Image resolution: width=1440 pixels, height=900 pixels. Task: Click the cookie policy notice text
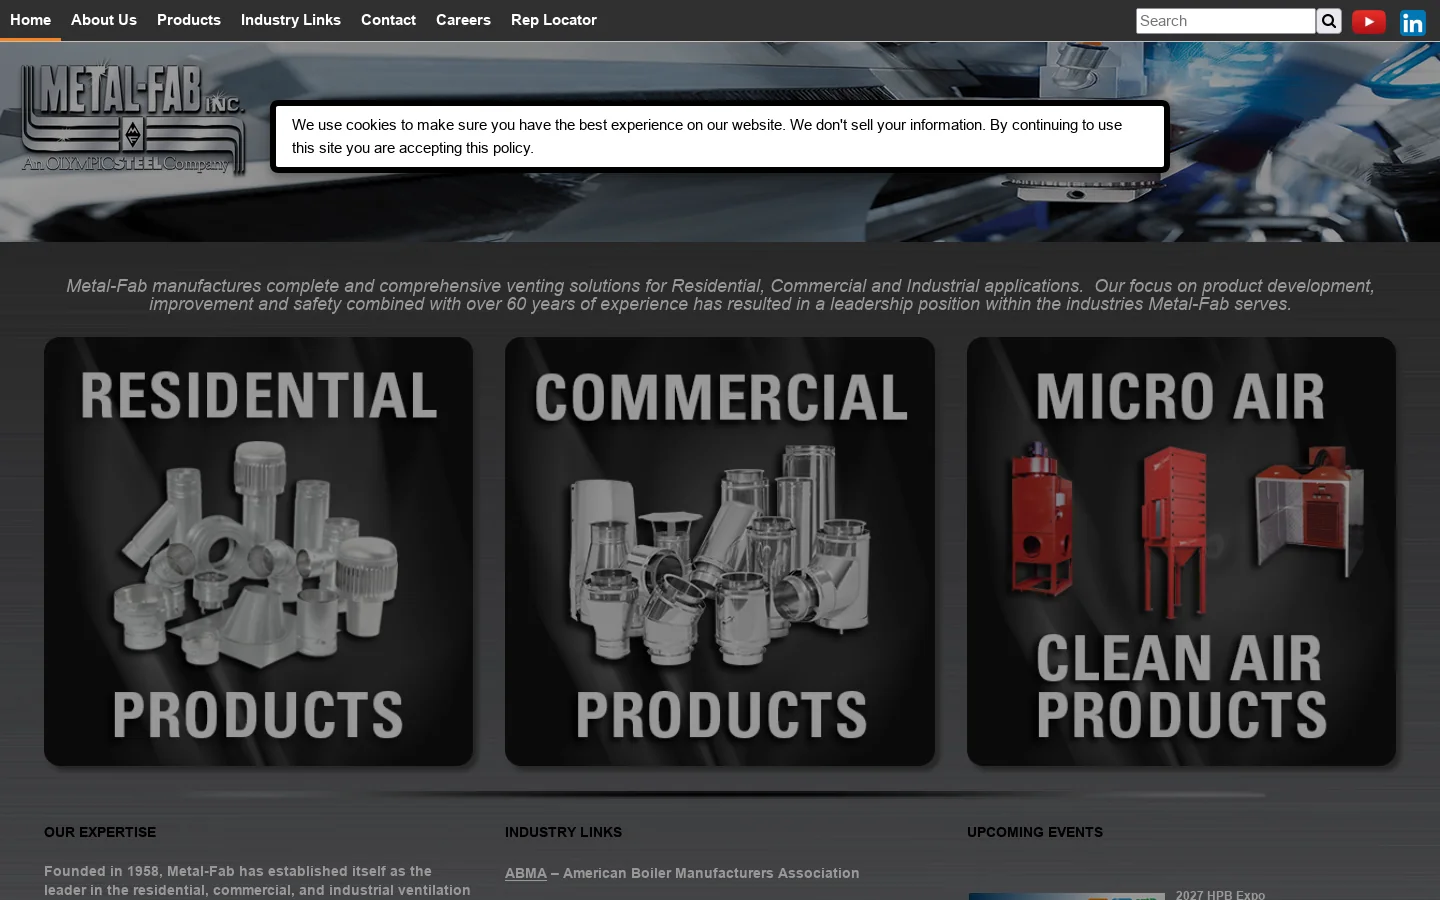pos(707,136)
